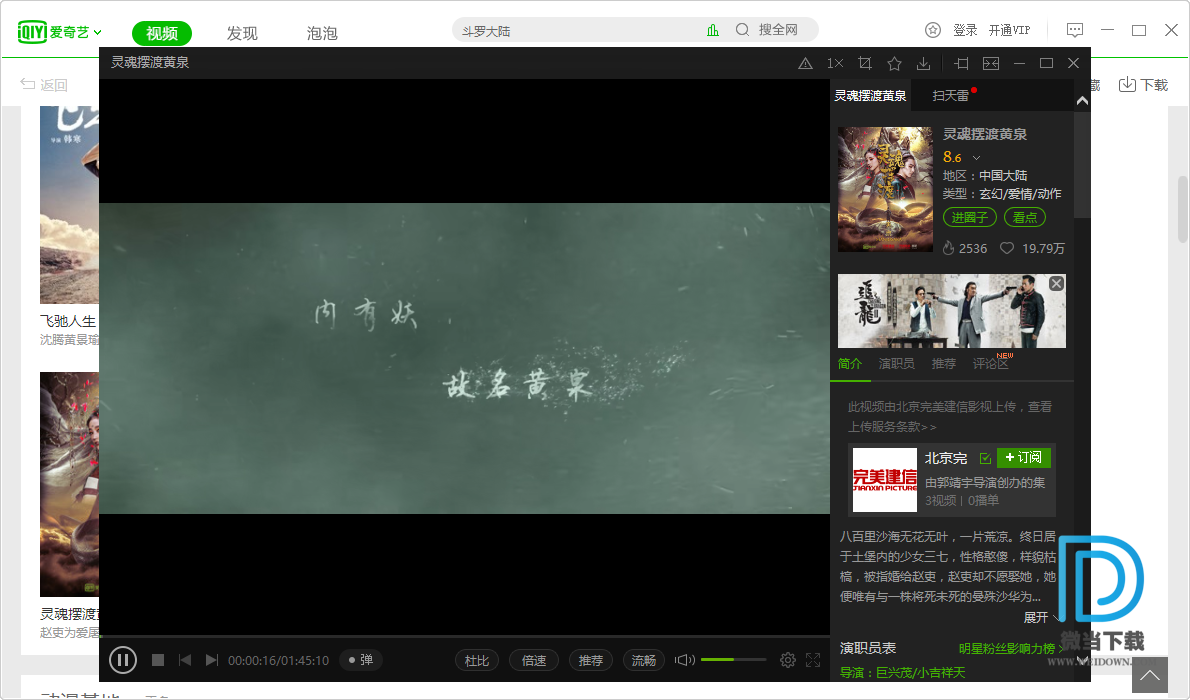This screenshot has height=700, width=1190.
Task: Open the 完美建信 uploader logo
Action: click(x=885, y=480)
